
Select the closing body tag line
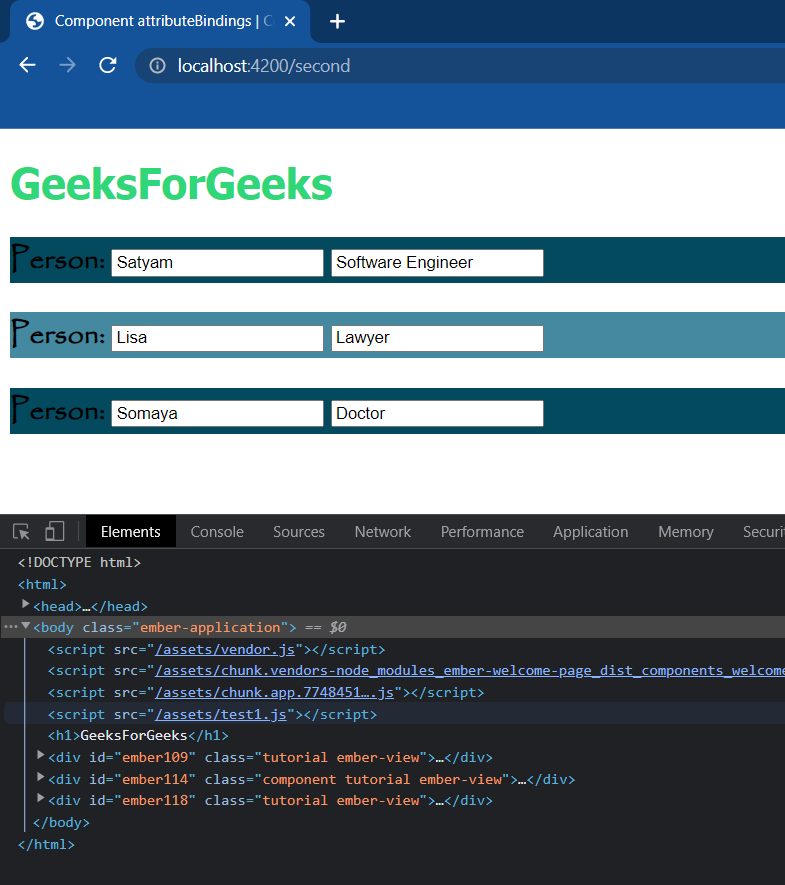point(61,823)
